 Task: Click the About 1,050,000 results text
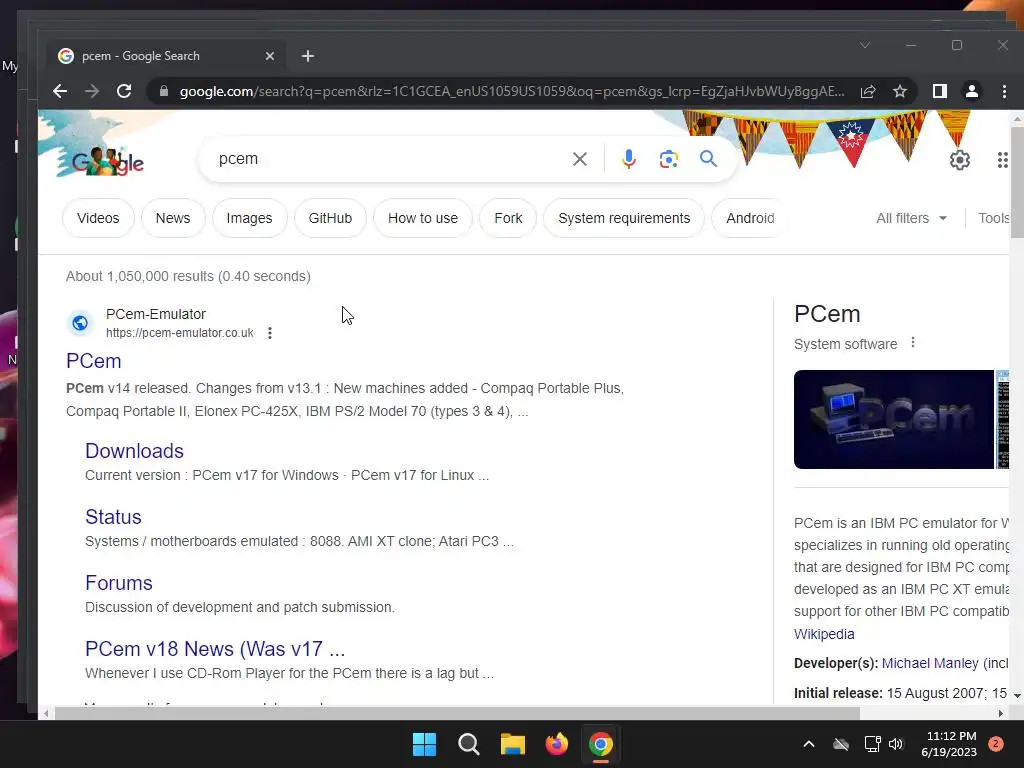188,276
